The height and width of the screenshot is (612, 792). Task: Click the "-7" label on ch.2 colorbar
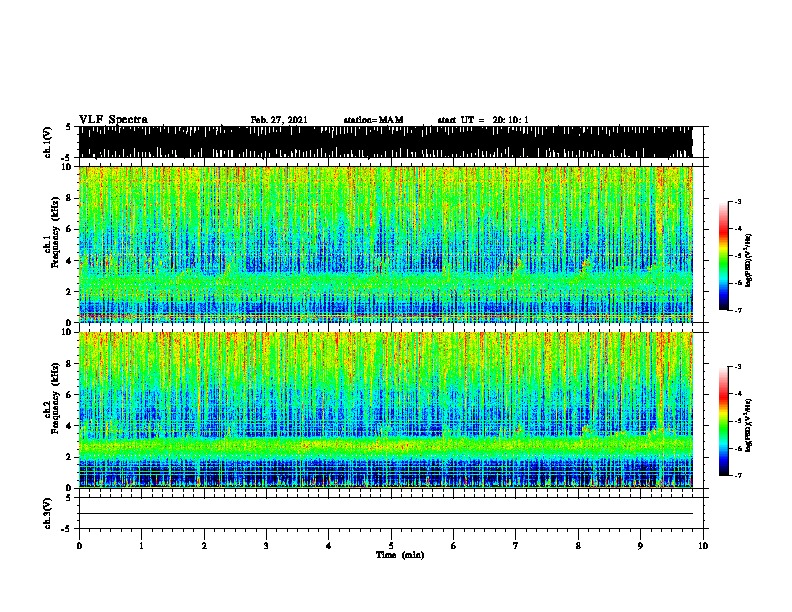pos(737,476)
